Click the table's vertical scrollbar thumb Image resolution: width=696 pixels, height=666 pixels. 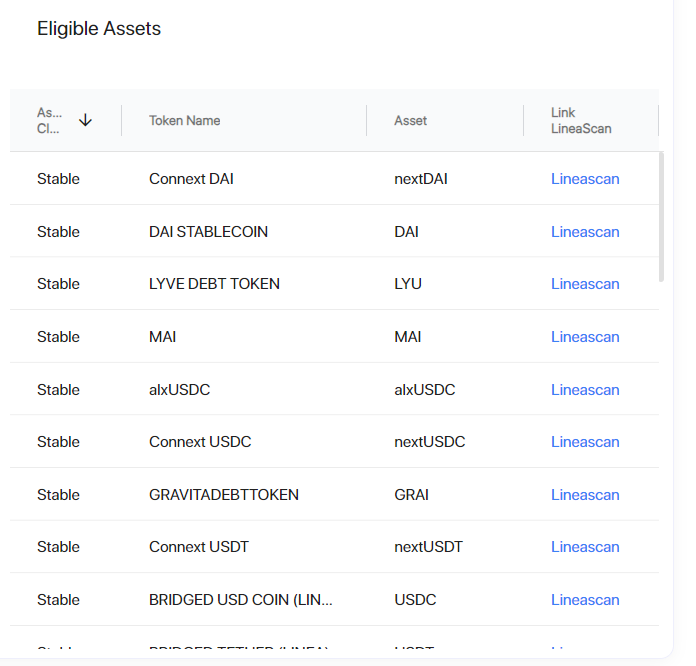pyautogui.click(x=661, y=217)
